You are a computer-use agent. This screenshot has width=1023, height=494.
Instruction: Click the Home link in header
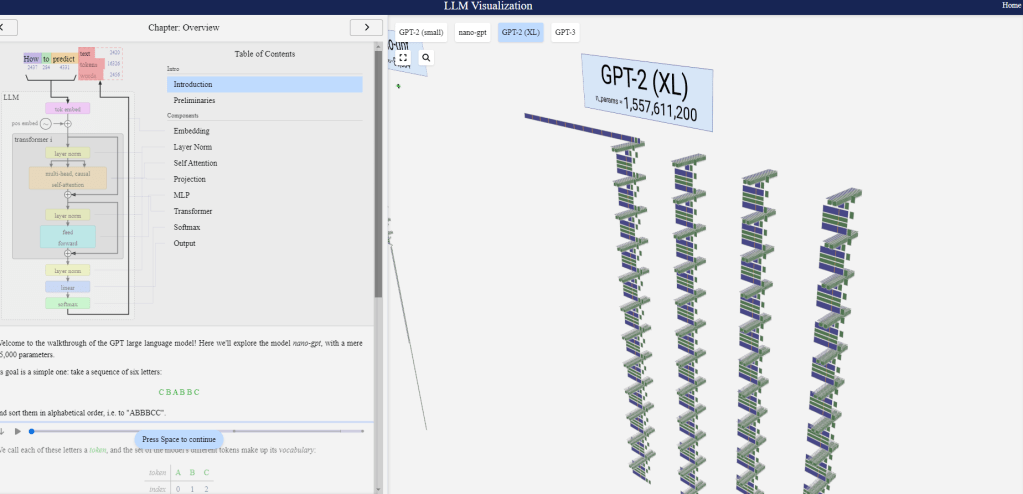(x=1011, y=6)
